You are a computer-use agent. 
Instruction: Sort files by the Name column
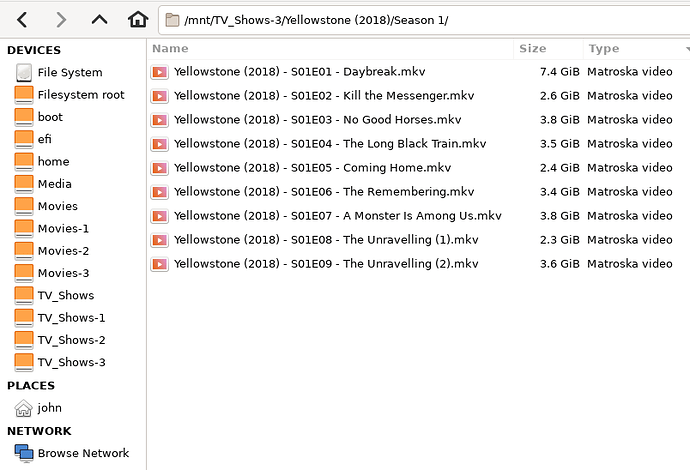330,48
